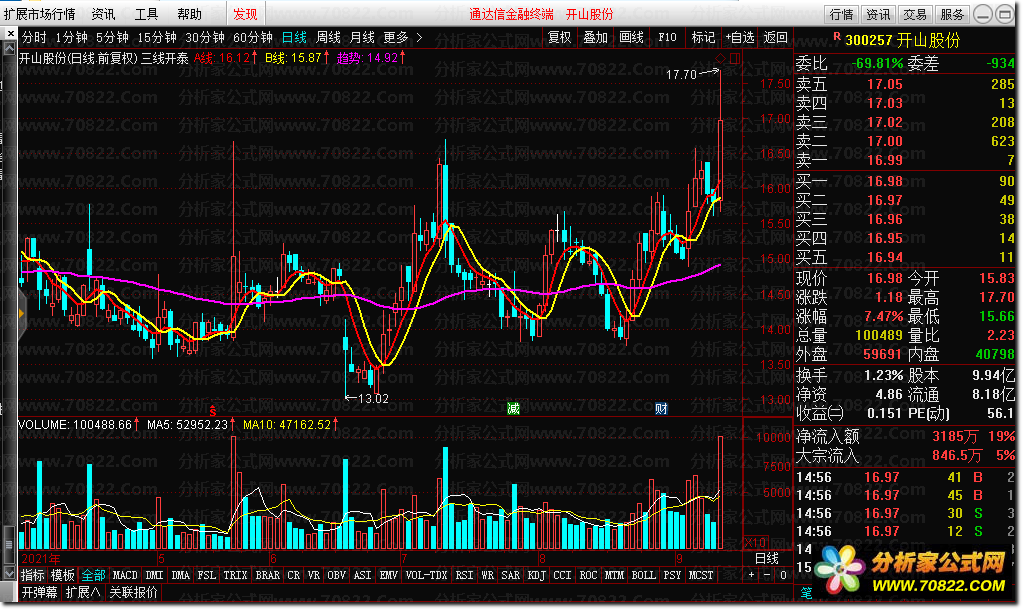Choose the DMI indicator
The height and width of the screenshot is (610, 1024).
tap(154, 575)
